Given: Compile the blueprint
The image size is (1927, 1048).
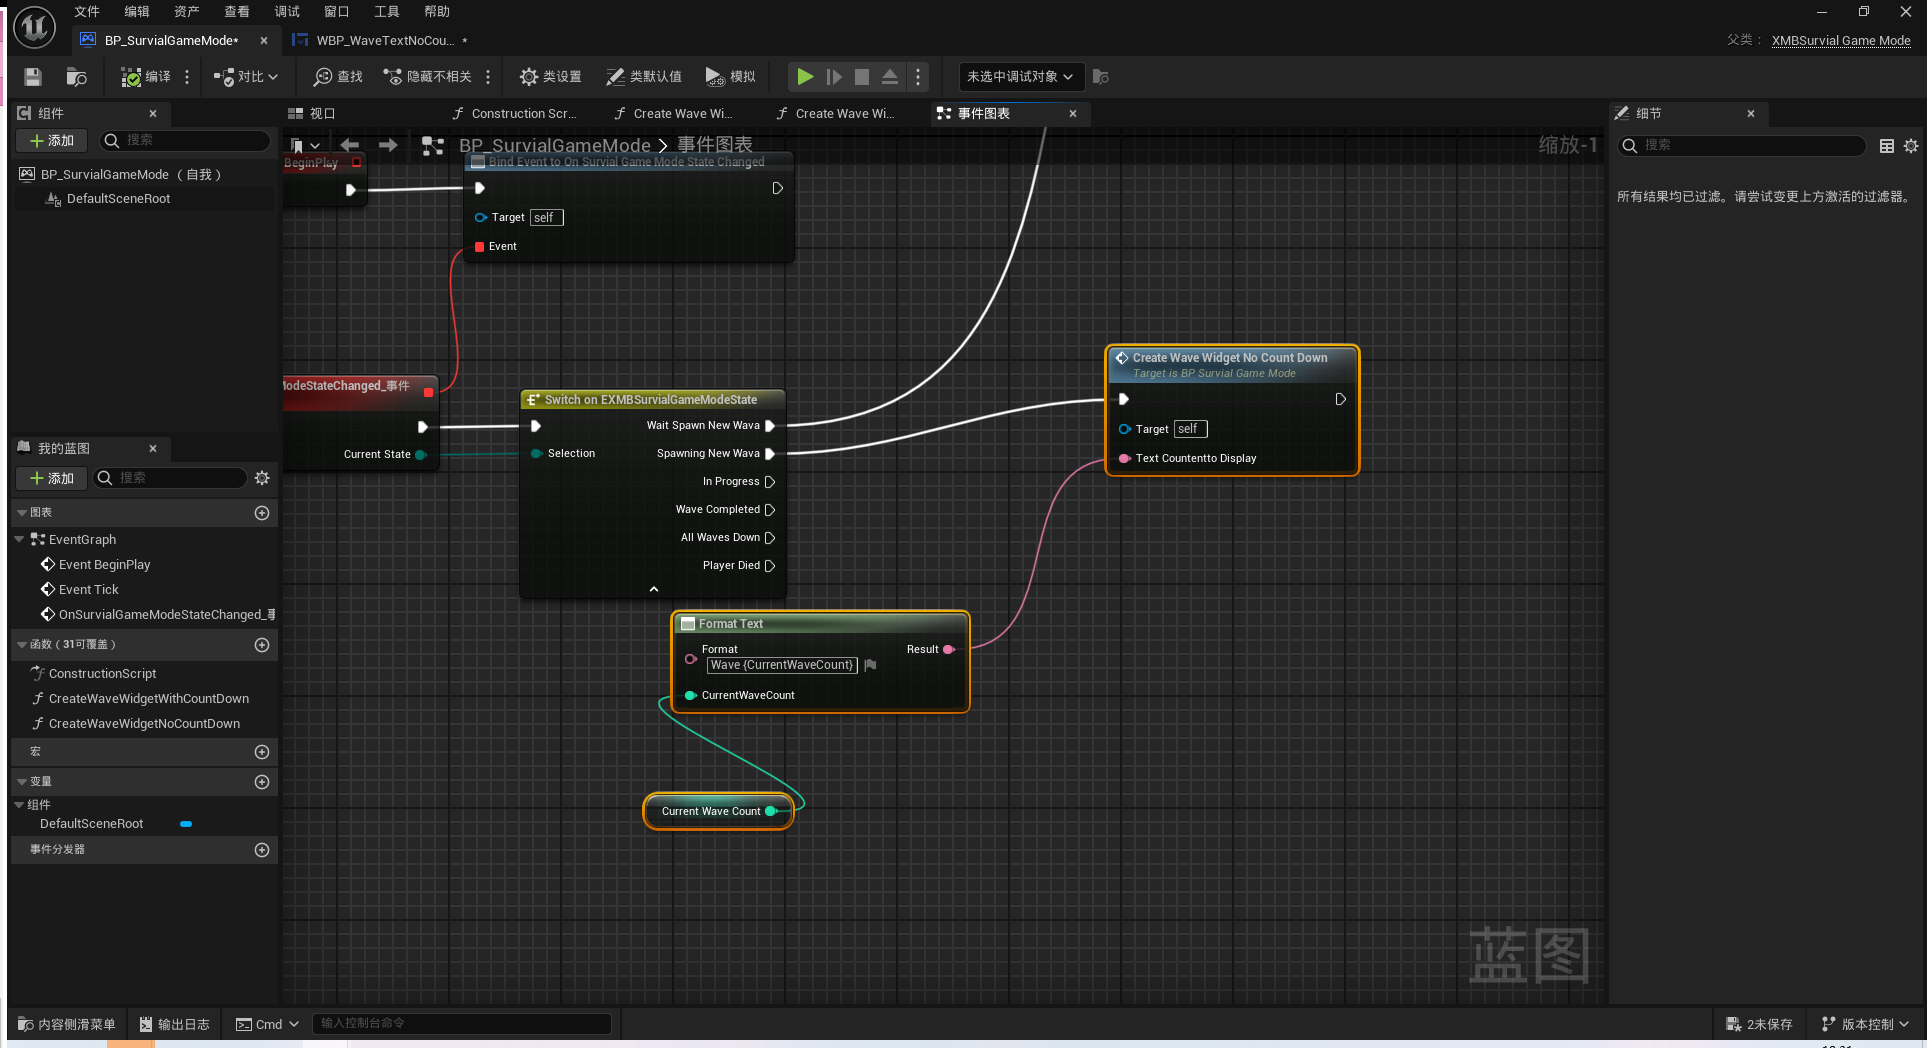Looking at the screenshot, I should tap(146, 77).
